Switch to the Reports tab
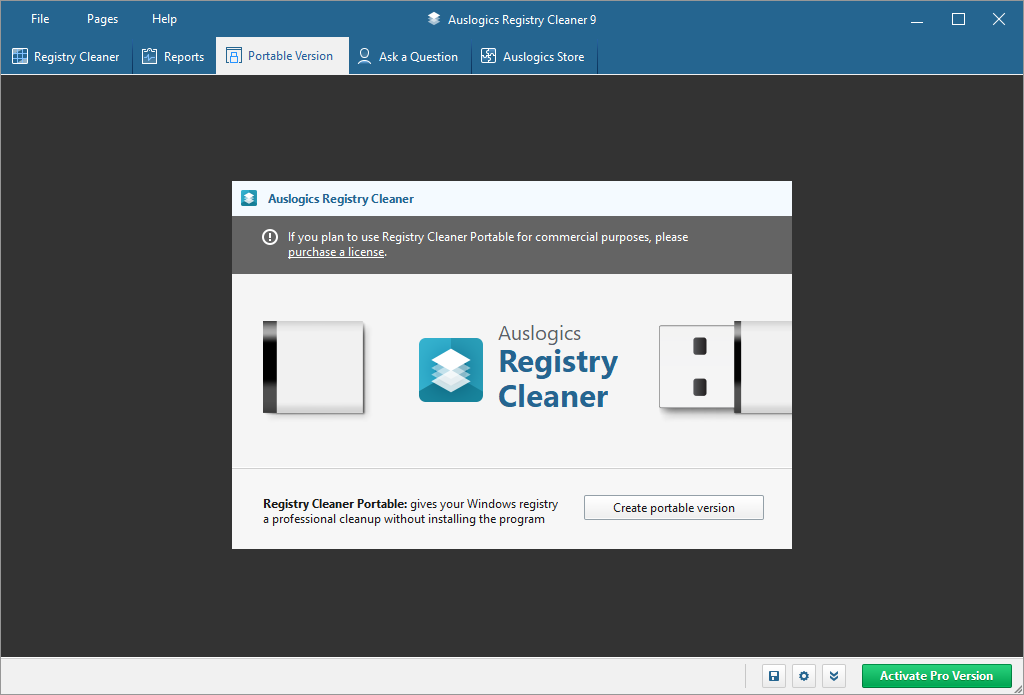The image size is (1024, 695). 174,57
